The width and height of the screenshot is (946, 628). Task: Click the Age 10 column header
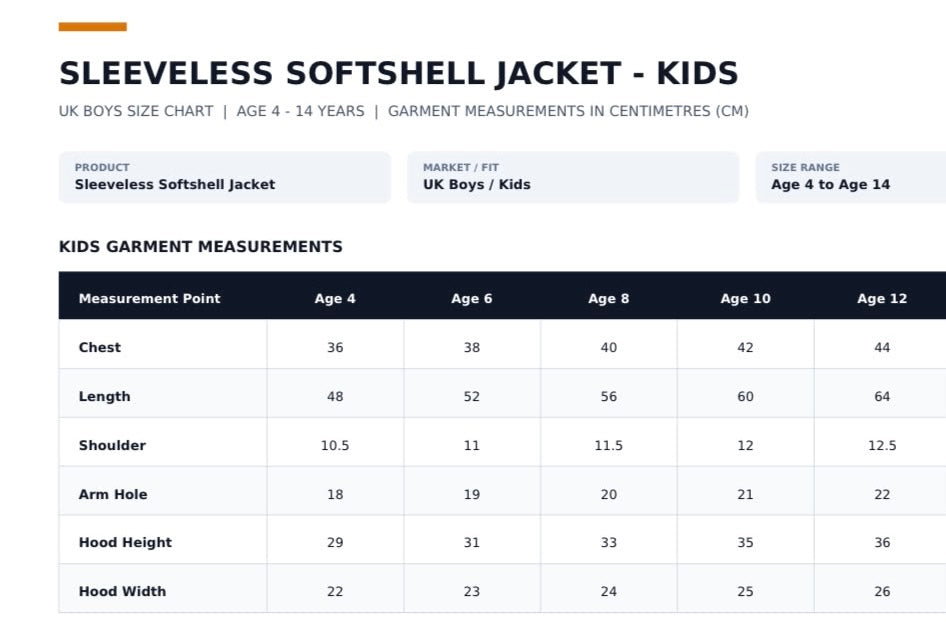point(745,298)
